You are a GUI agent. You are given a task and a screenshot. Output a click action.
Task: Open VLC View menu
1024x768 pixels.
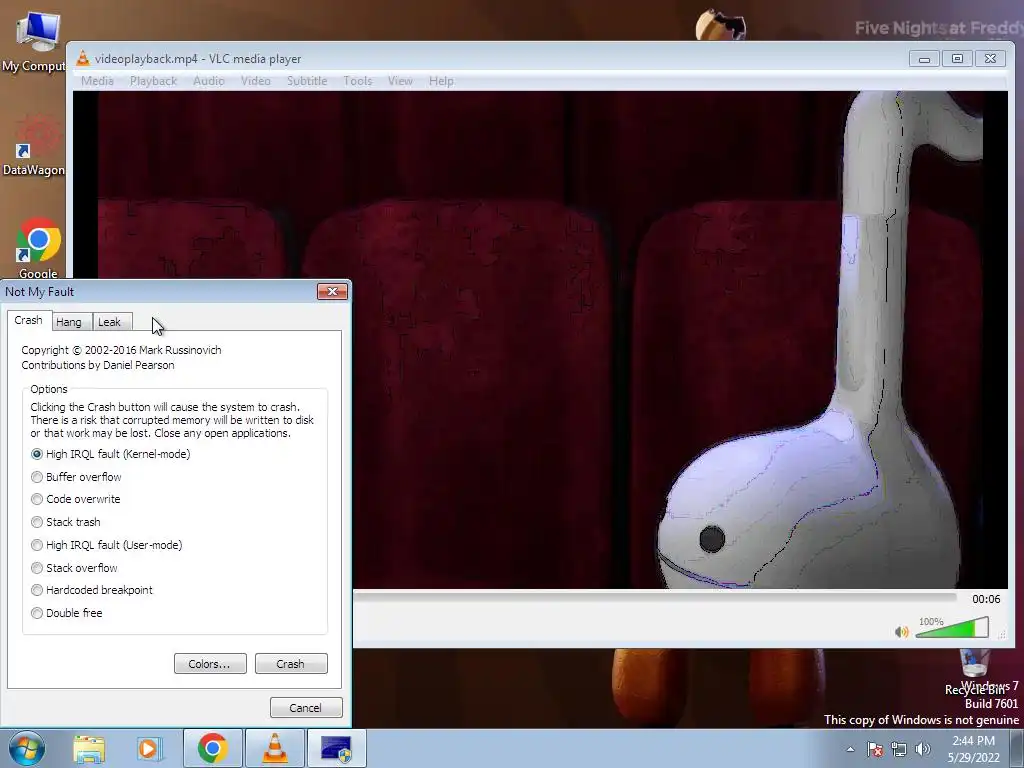(400, 81)
